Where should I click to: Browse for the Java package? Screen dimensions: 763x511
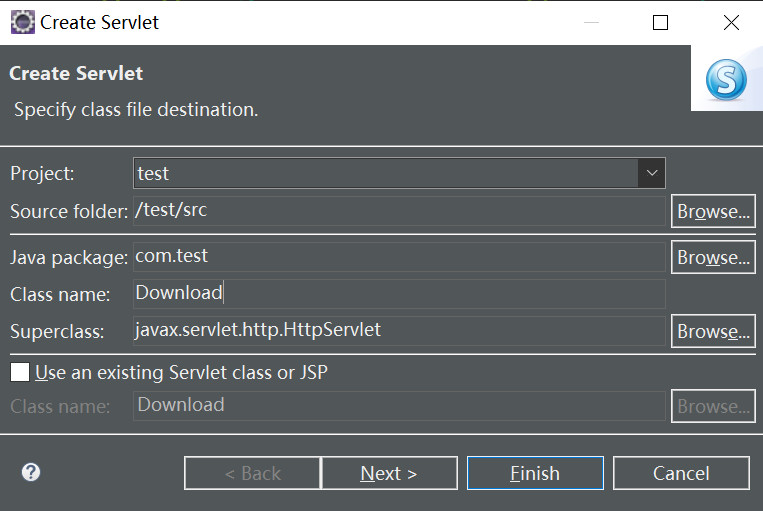[x=713, y=257]
